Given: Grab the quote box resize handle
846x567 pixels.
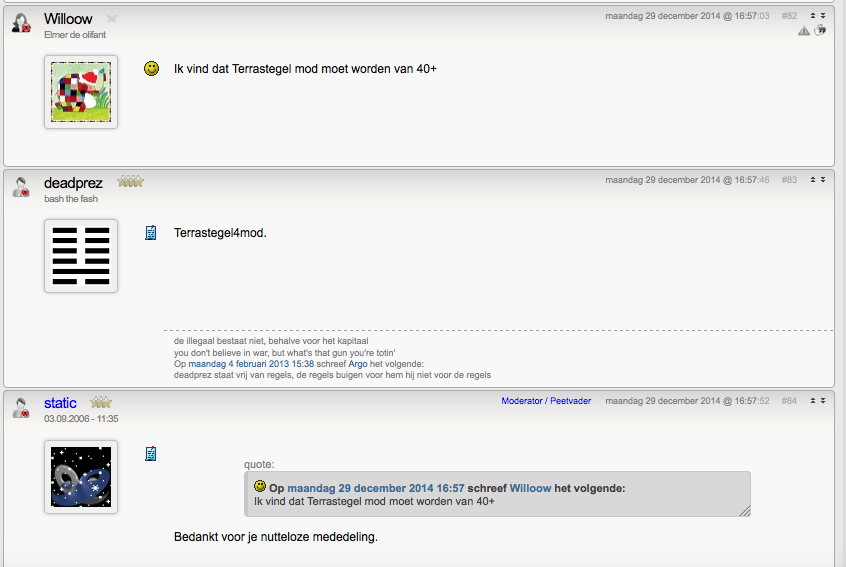Looking at the screenshot, I should [745, 511].
